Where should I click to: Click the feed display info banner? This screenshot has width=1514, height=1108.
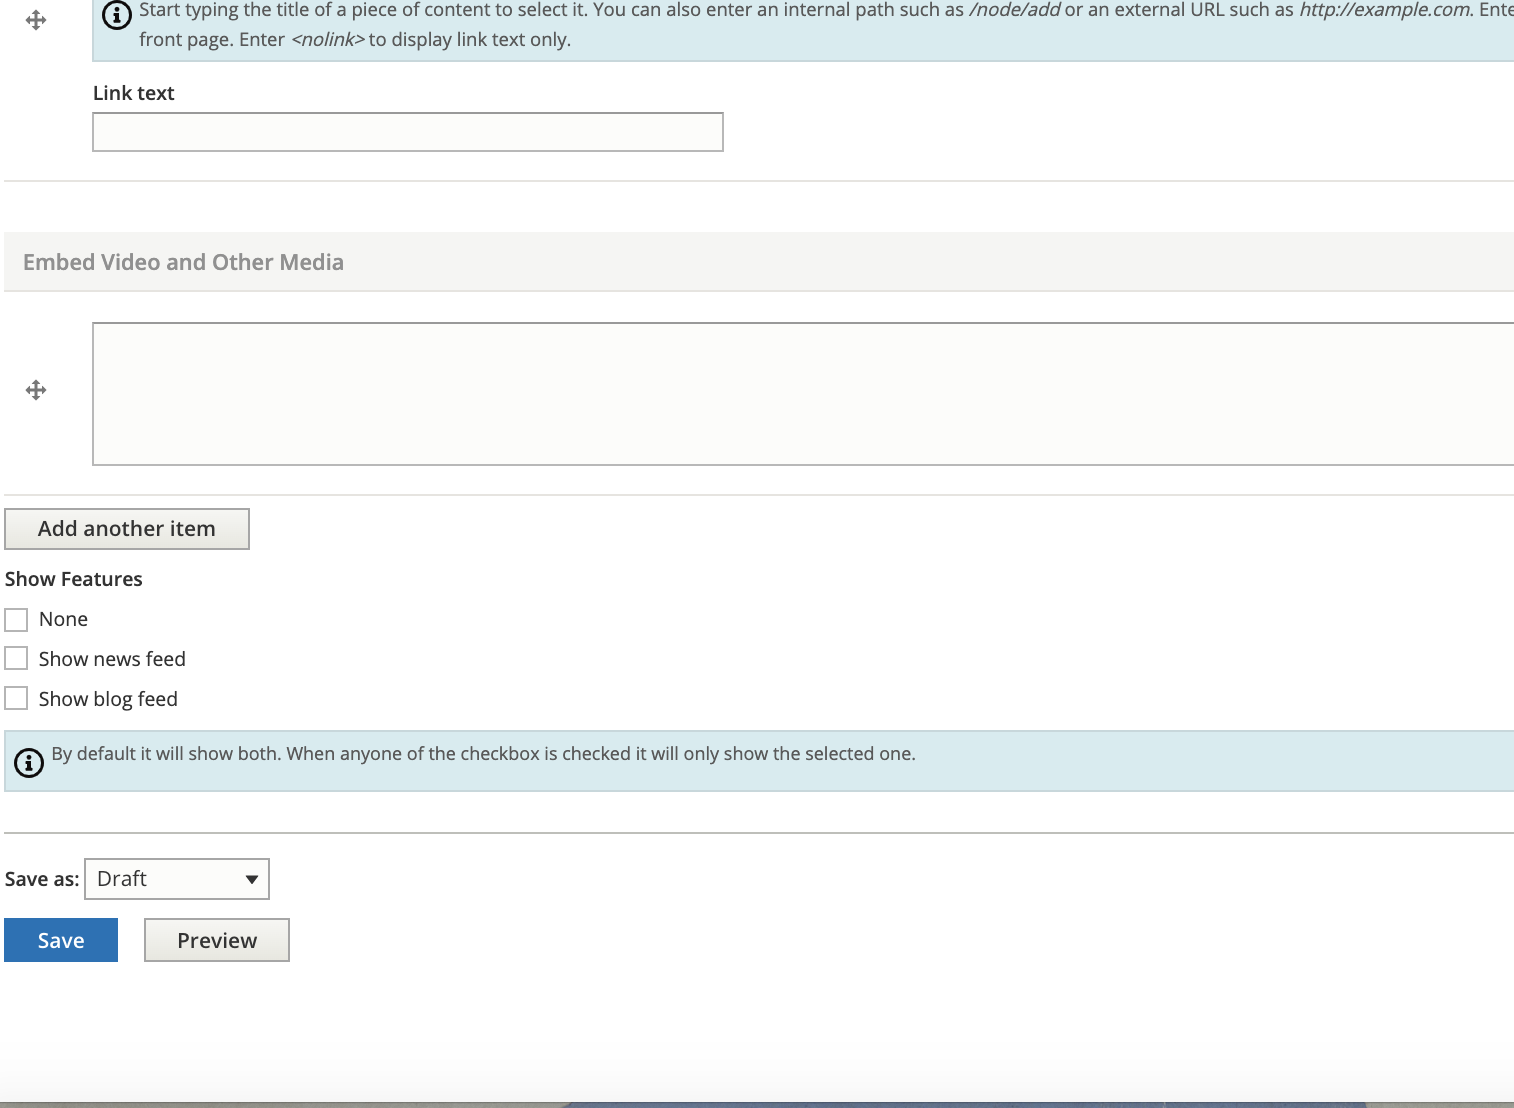pos(483,760)
